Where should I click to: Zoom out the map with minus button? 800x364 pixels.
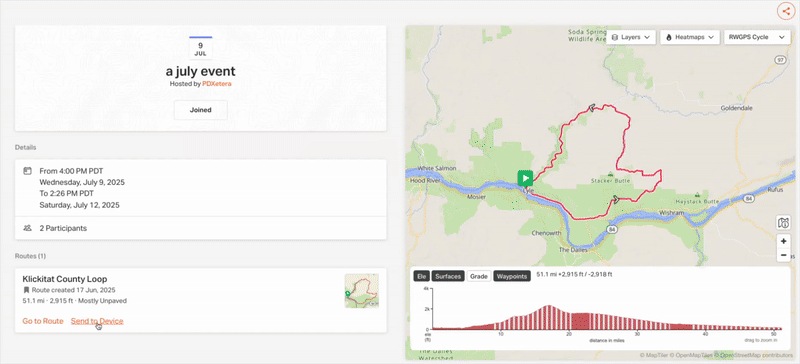tap(784, 255)
